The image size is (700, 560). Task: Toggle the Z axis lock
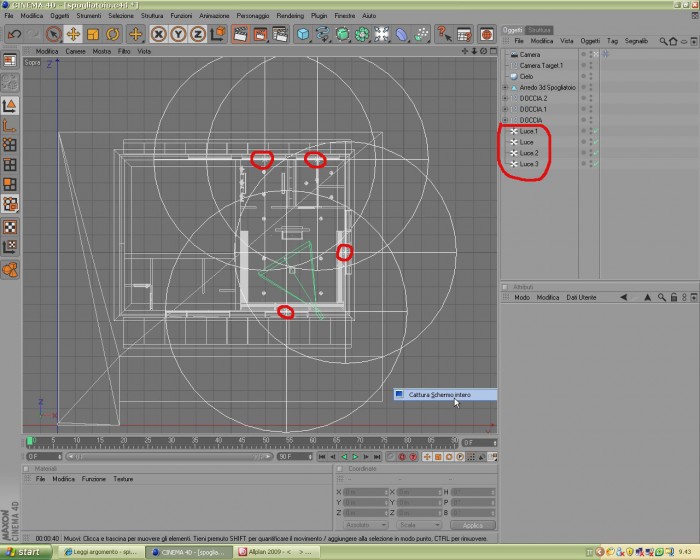198,34
